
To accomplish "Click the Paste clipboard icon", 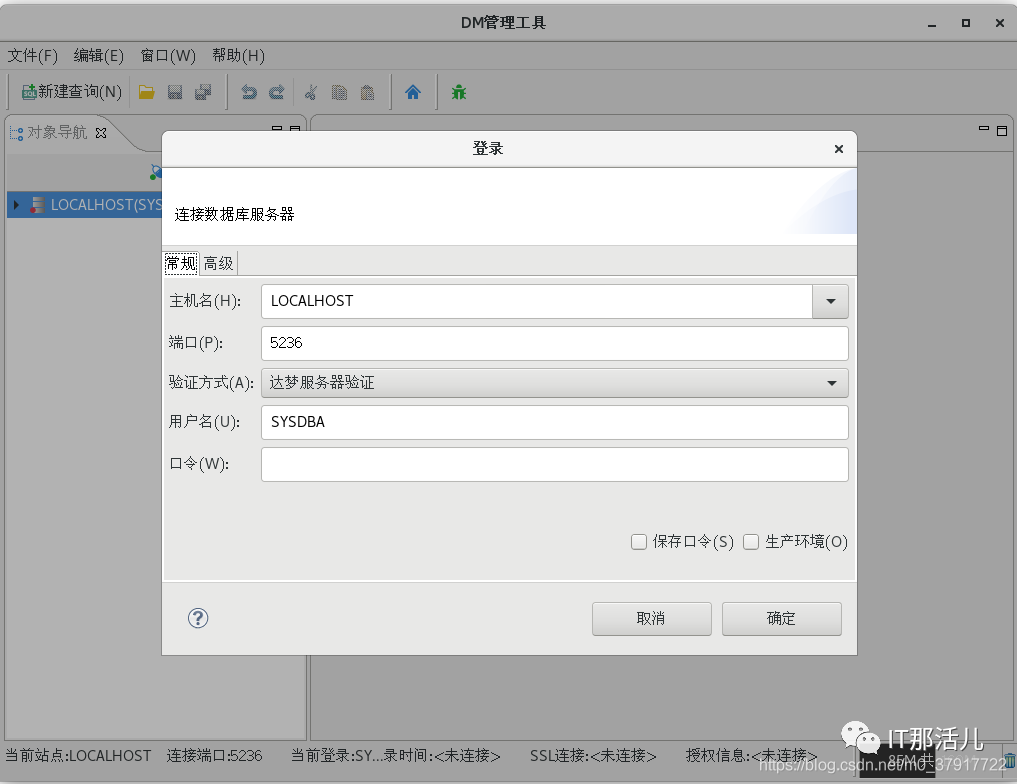I will tap(367, 92).
